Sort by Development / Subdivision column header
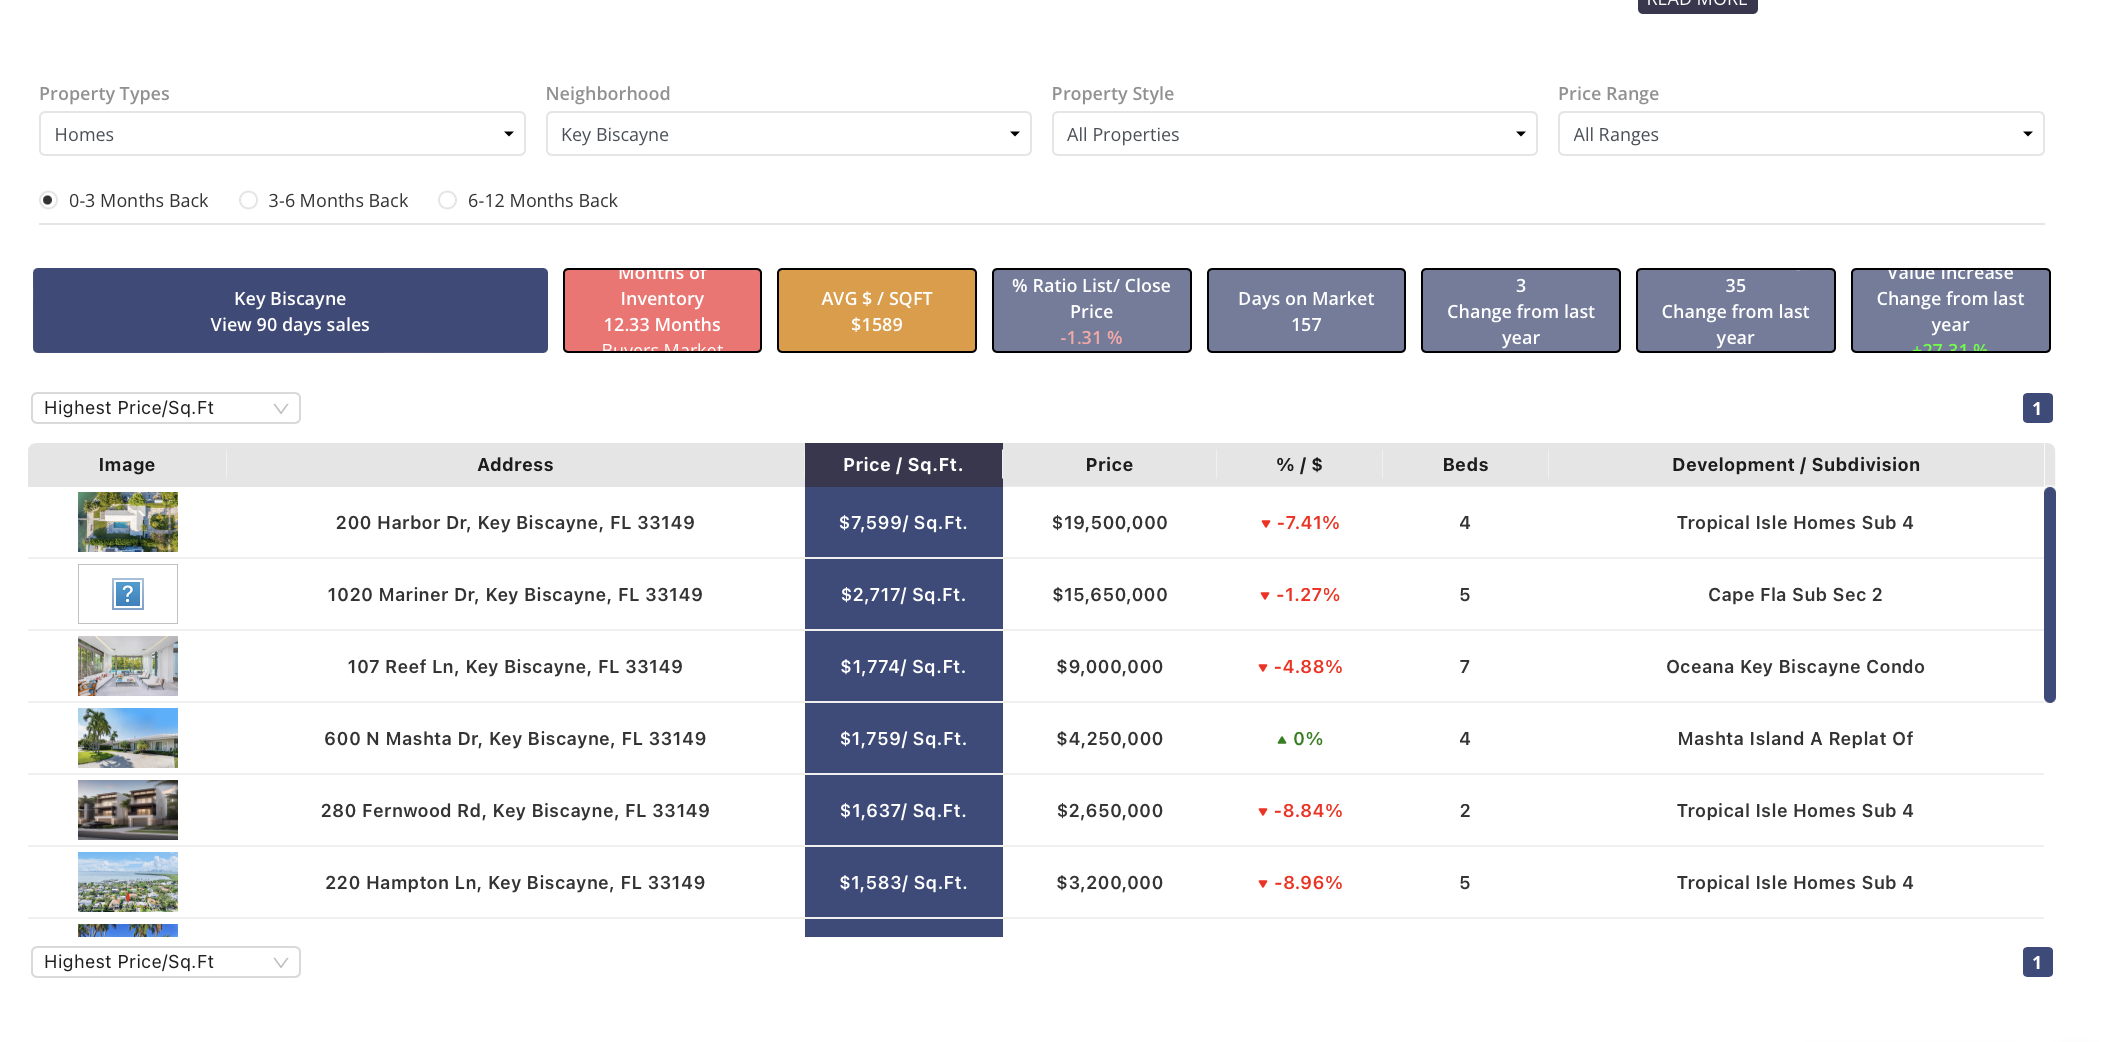 point(1796,465)
